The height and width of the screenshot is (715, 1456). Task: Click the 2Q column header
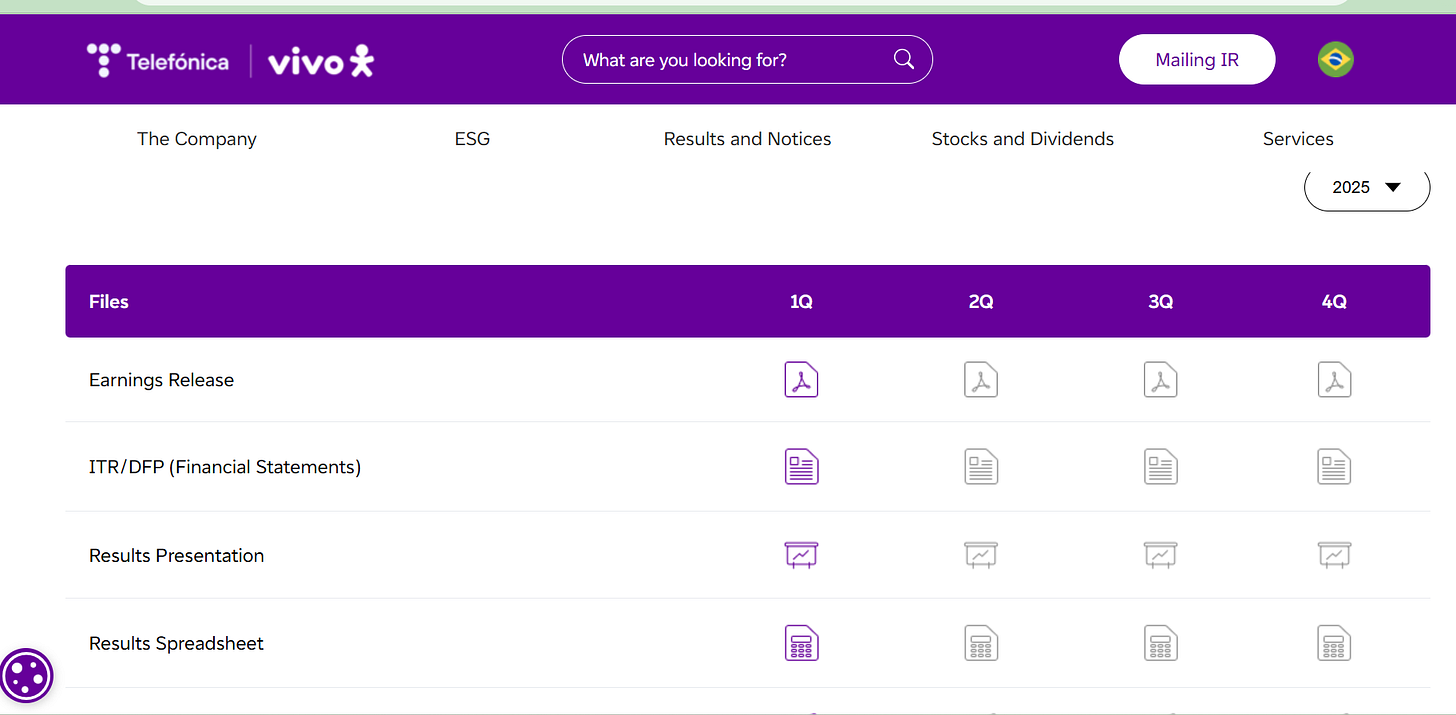[981, 301]
